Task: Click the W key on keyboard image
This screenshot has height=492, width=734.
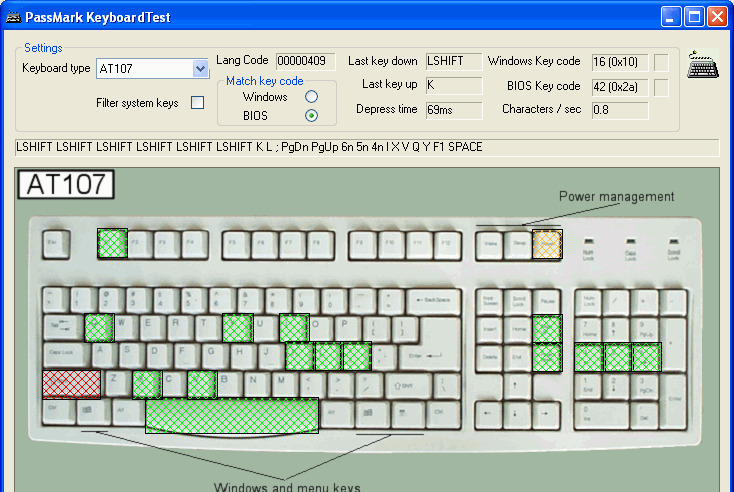Action: point(126,328)
